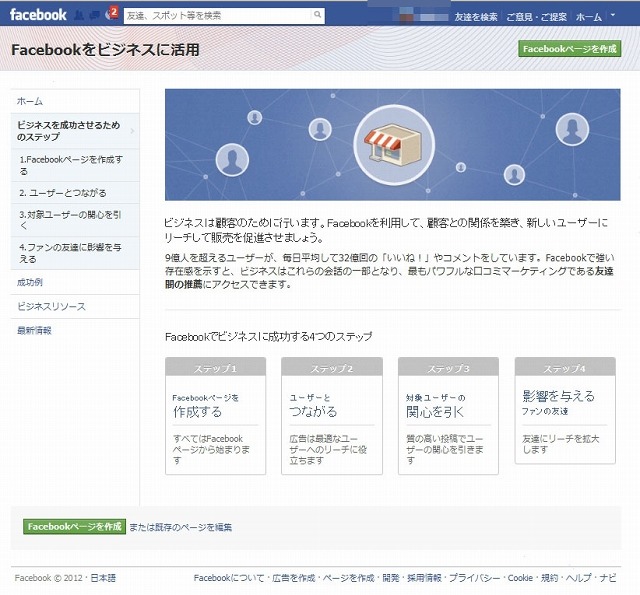640x595 pixels.
Task: Click top green Facebookページを作成 button
Action: [x=569, y=49]
